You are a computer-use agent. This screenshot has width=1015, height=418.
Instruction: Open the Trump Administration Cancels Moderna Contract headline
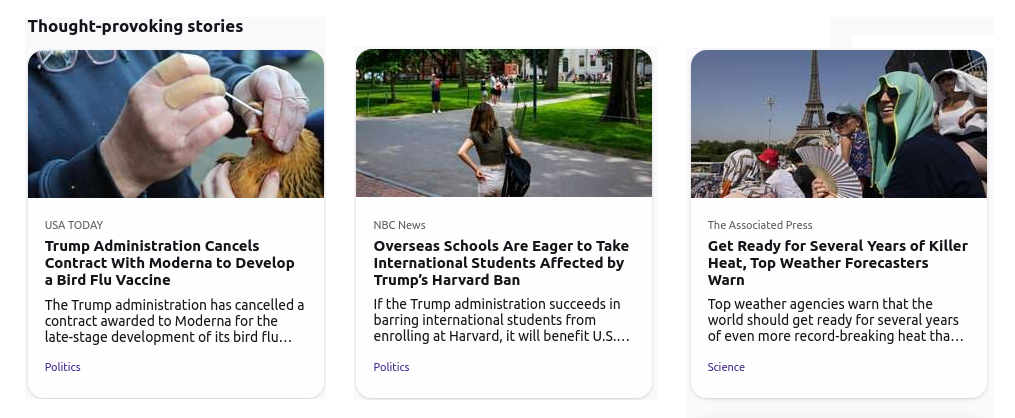pyautogui.click(x=170, y=263)
